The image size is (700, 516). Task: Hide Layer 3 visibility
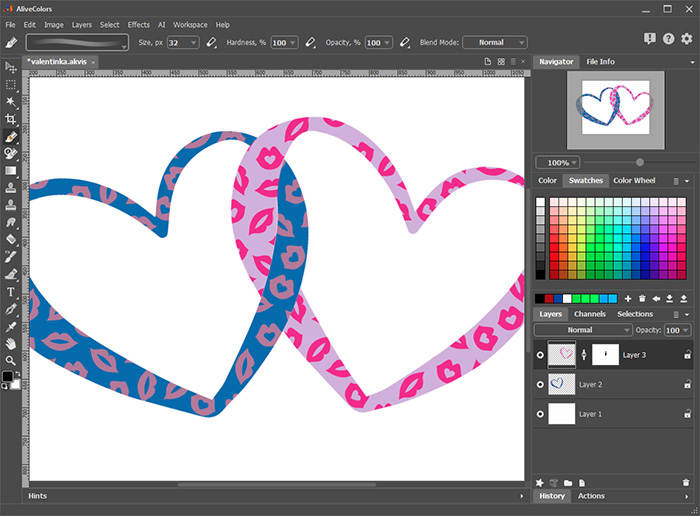coord(541,354)
